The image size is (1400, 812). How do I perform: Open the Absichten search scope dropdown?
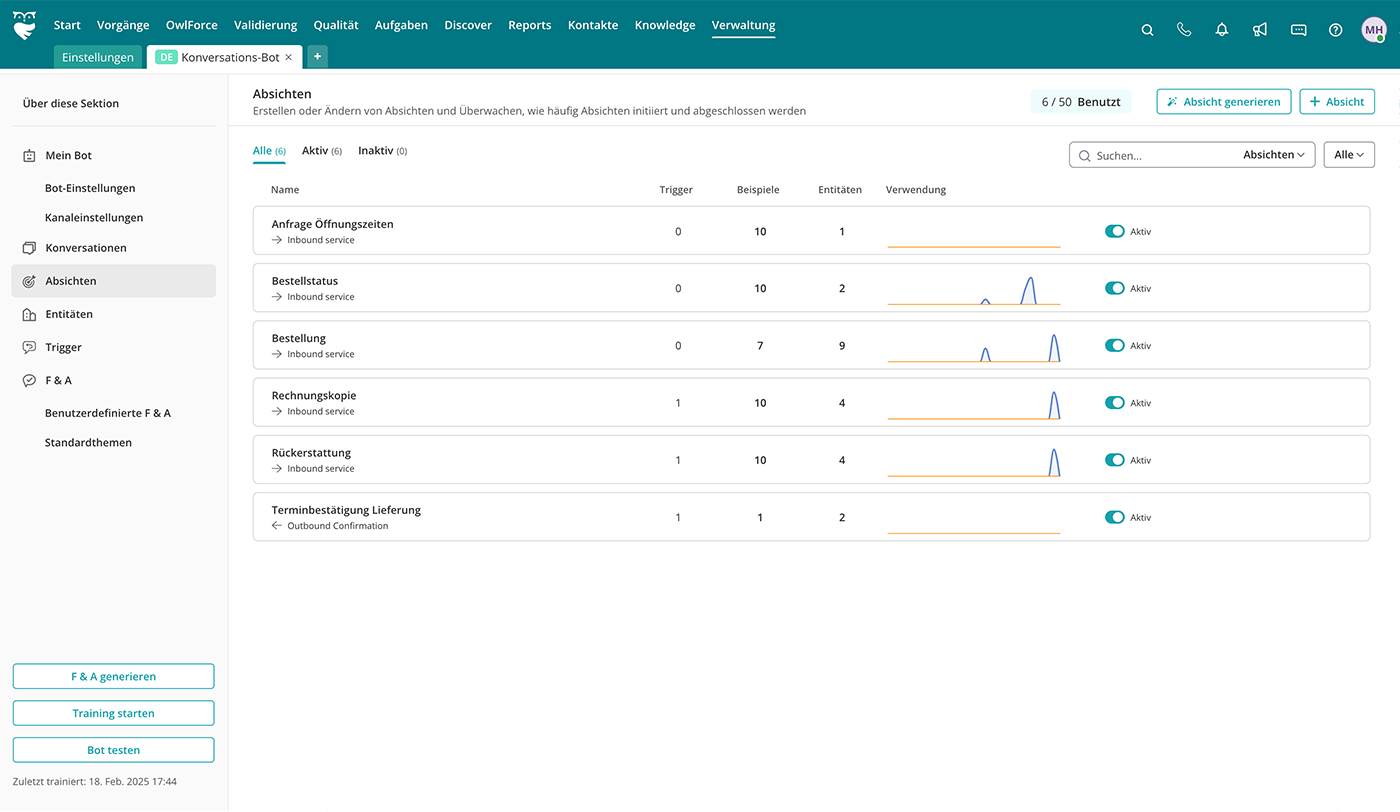(x=1274, y=155)
